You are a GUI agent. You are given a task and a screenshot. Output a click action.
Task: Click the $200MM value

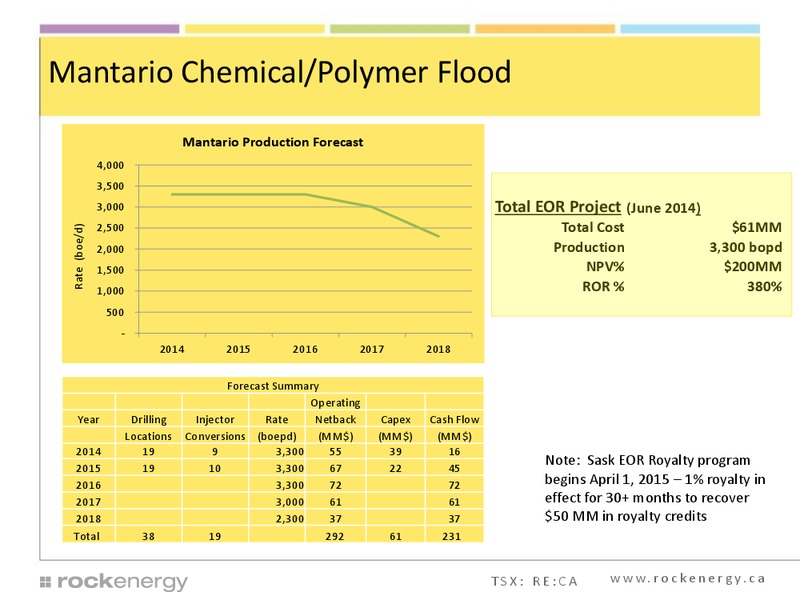(753, 267)
